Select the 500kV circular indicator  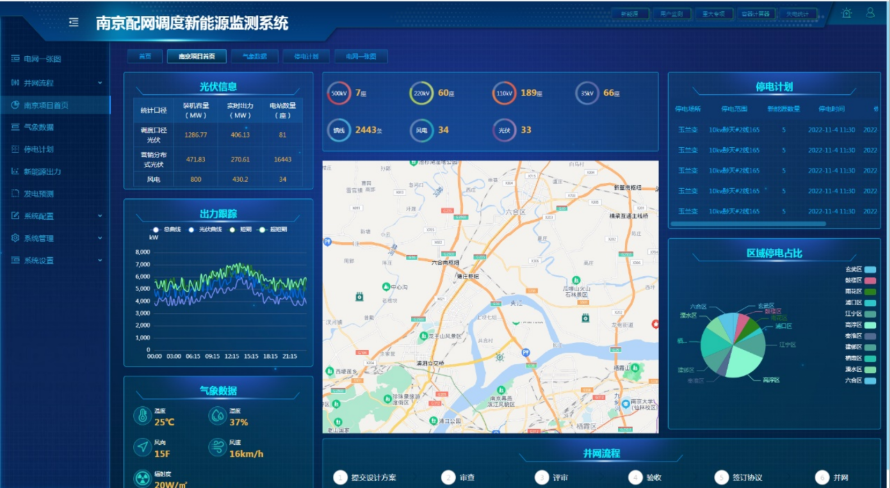pyautogui.click(x=338, y=93)
